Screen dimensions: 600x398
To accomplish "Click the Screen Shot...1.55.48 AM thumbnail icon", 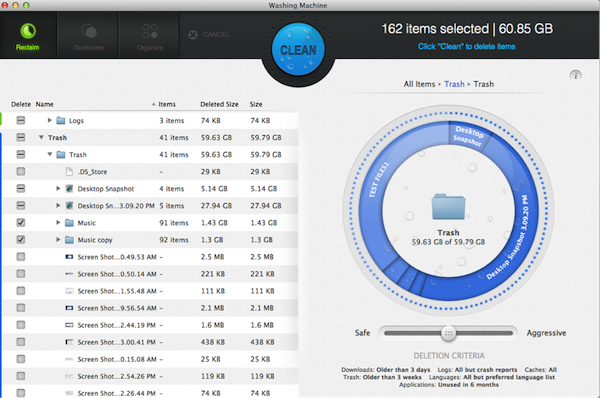I will (x=69, y=291).
